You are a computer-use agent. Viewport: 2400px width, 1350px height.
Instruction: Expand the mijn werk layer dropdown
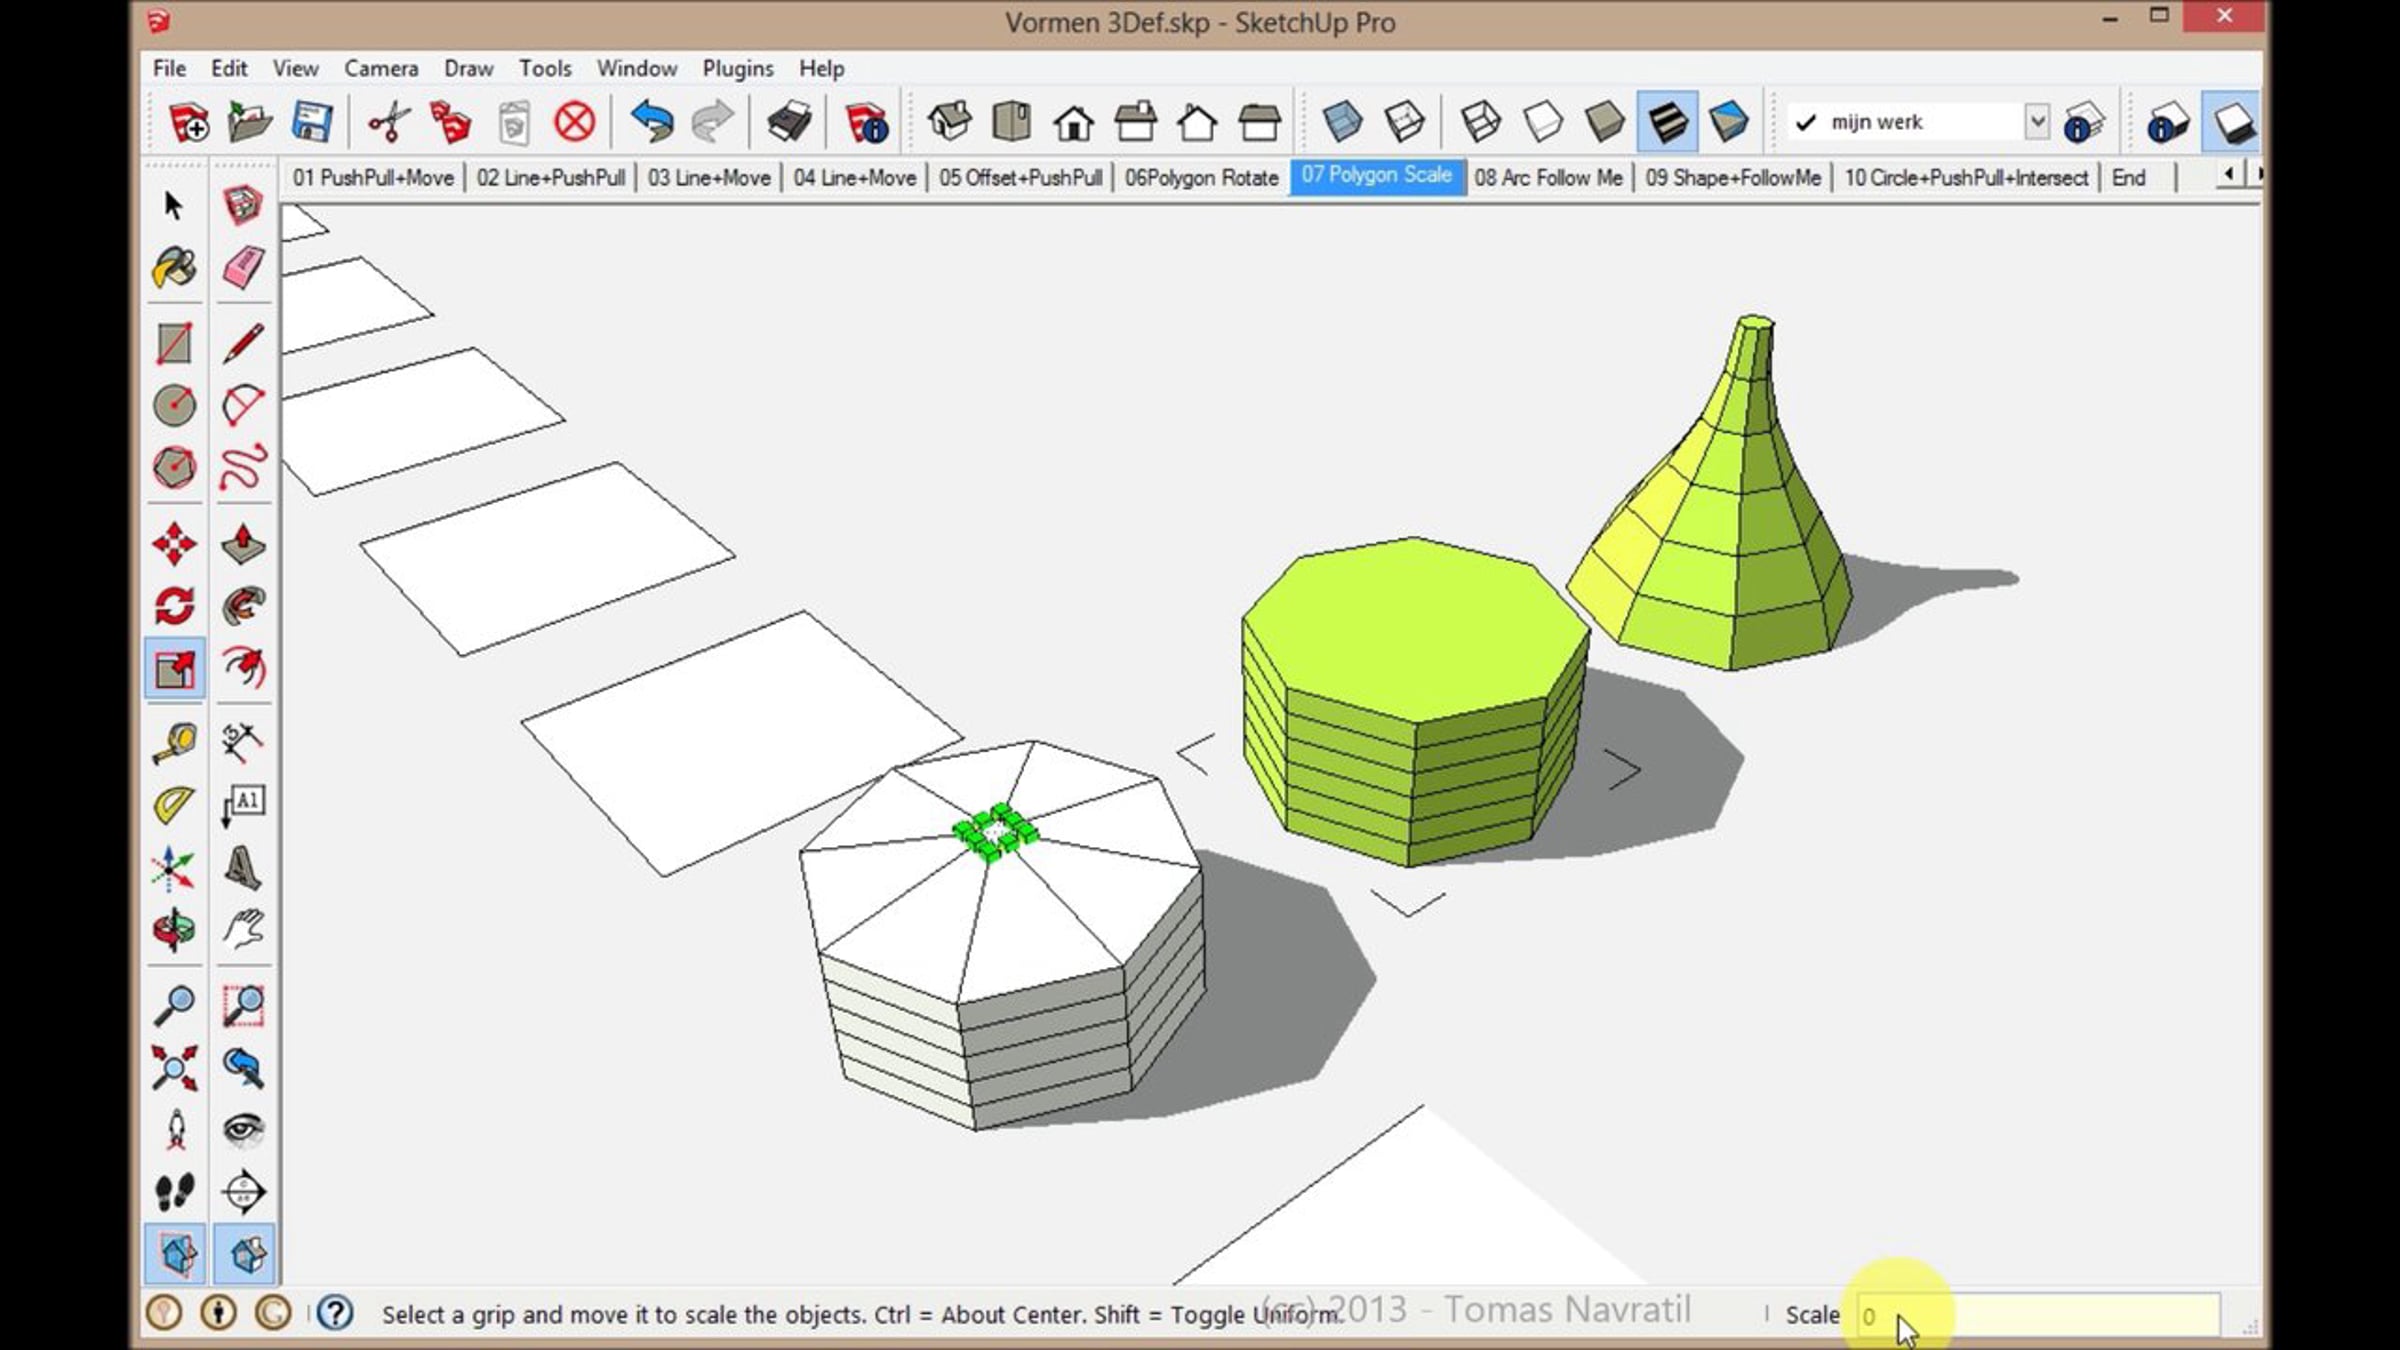(x=2036, y=122)
